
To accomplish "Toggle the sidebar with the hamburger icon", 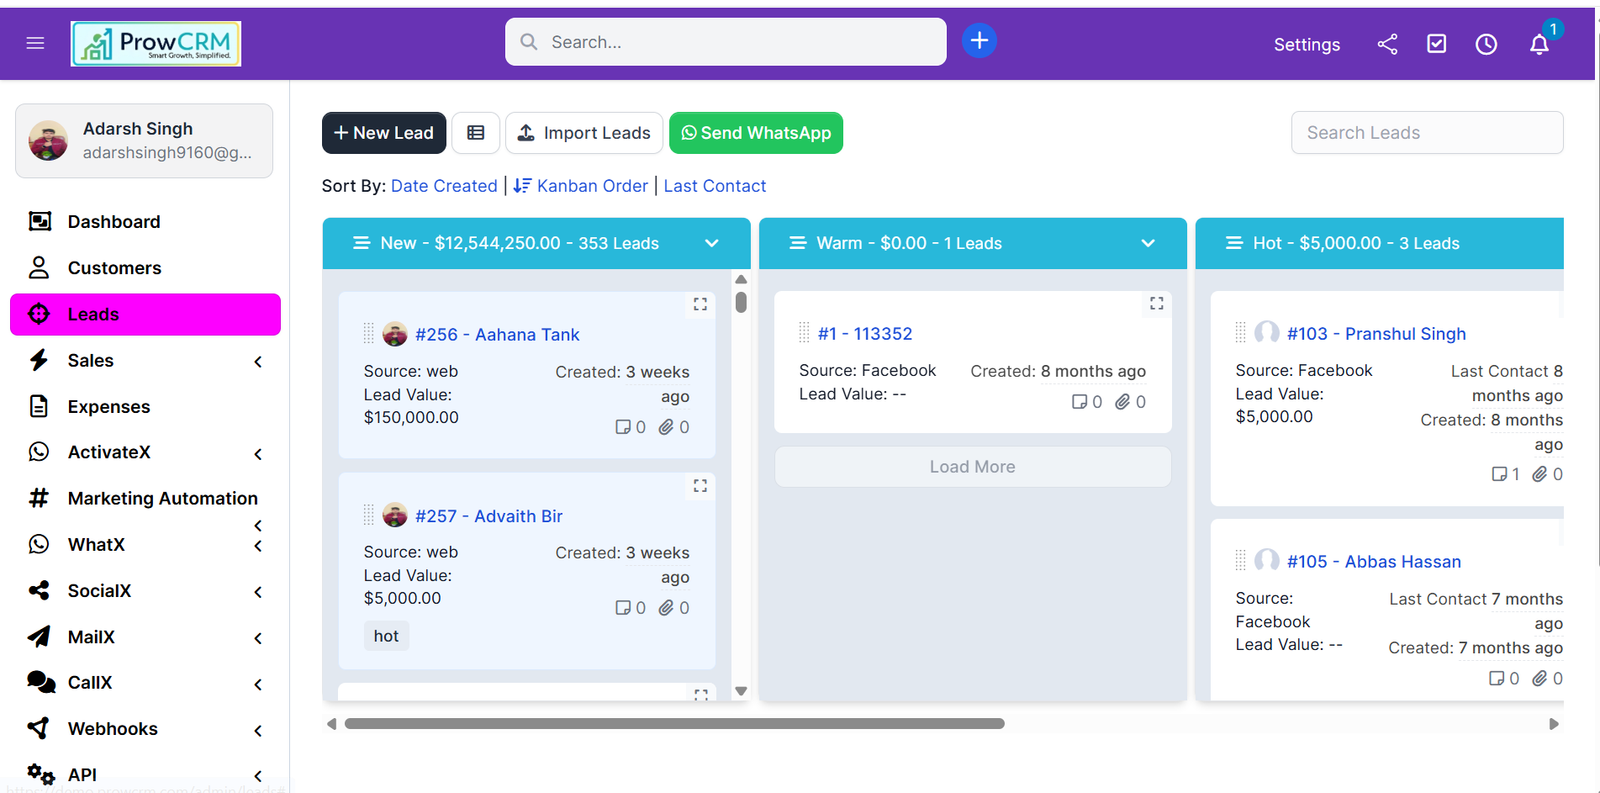I will 35,43.
